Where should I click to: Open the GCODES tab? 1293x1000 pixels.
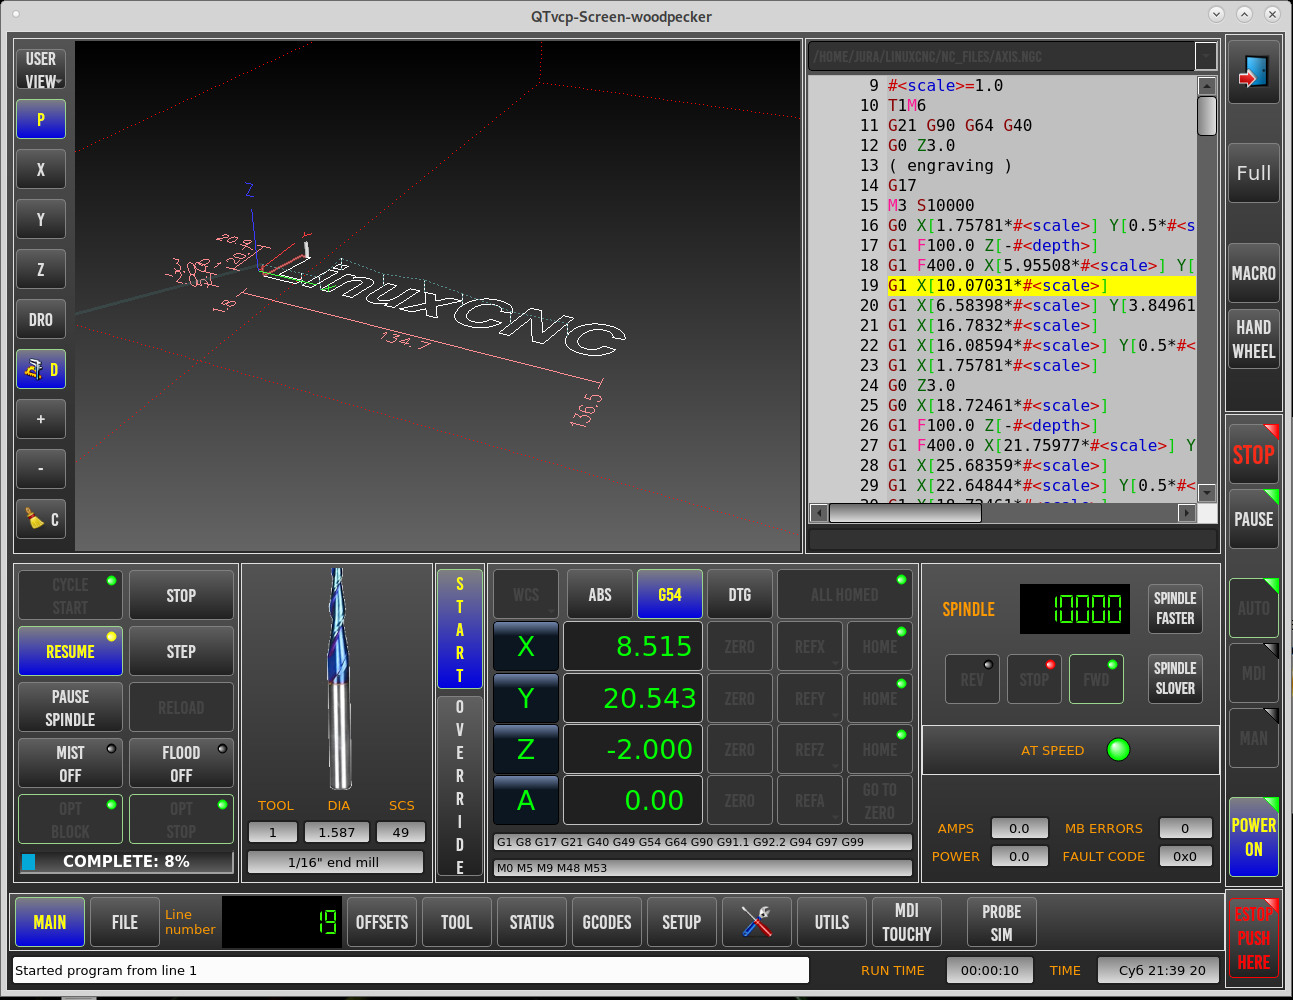coord(607,922)
